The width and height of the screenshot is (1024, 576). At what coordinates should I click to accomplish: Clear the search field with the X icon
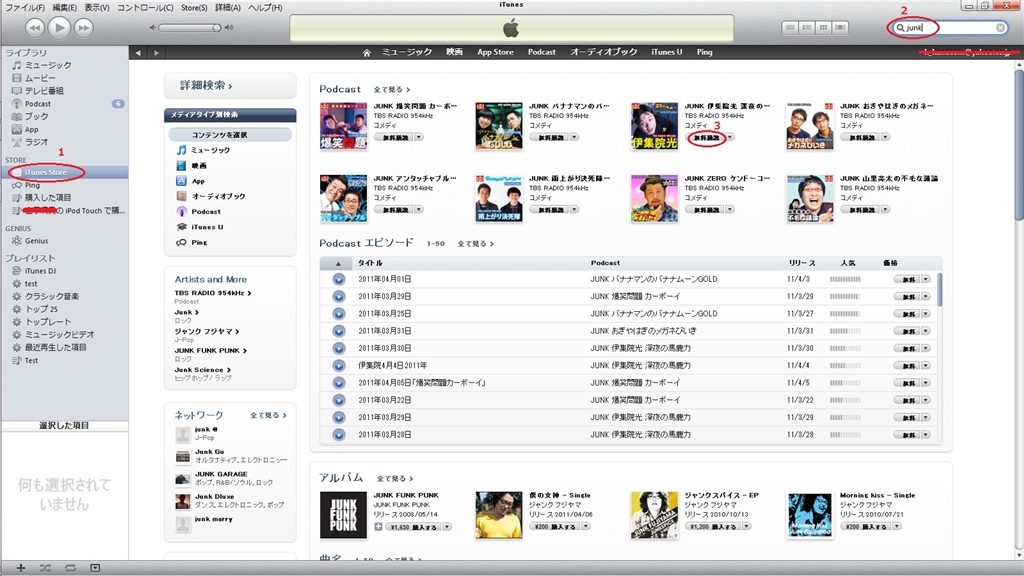[1000, 27]
